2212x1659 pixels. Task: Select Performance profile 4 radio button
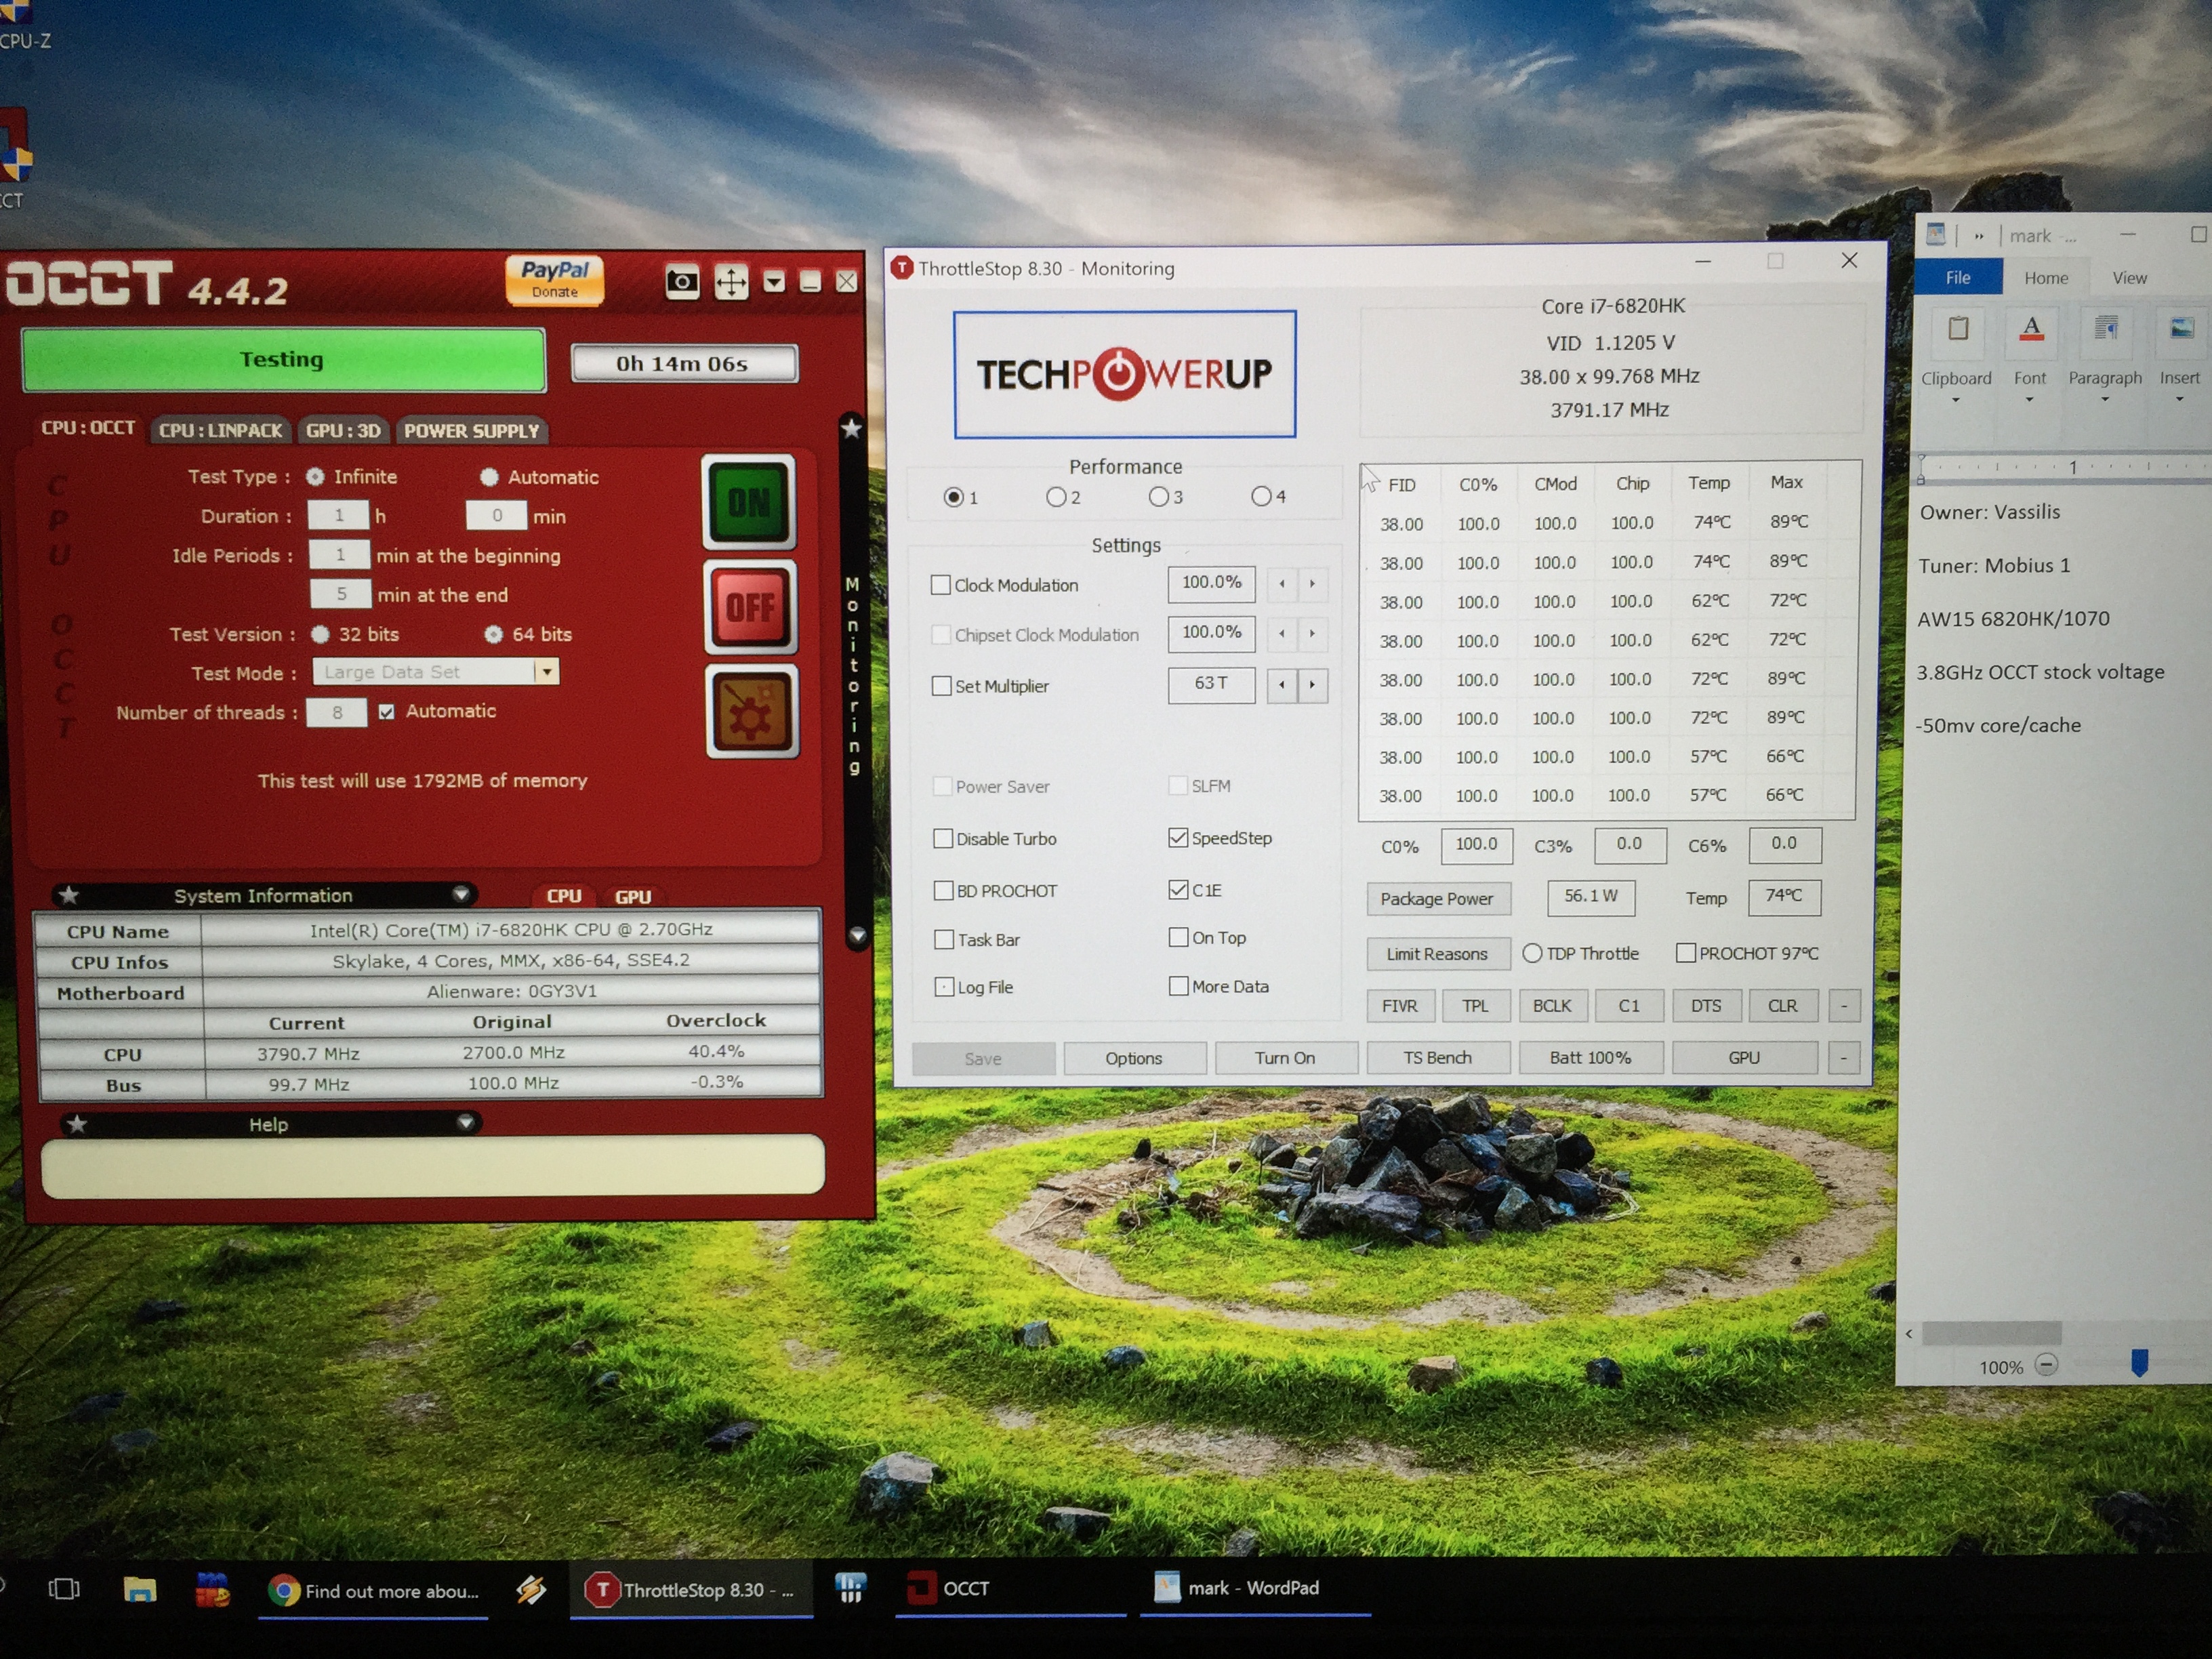tap(1261, 496)
